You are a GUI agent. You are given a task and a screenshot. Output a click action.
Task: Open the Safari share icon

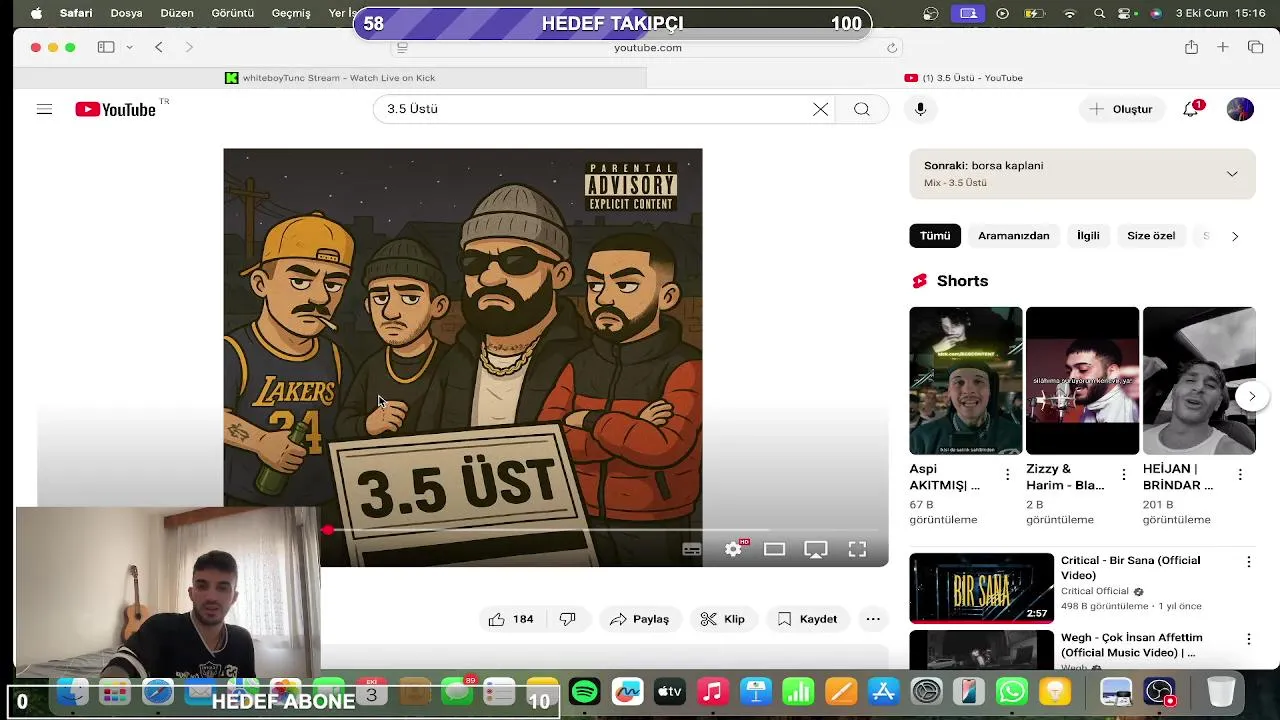1191,47
